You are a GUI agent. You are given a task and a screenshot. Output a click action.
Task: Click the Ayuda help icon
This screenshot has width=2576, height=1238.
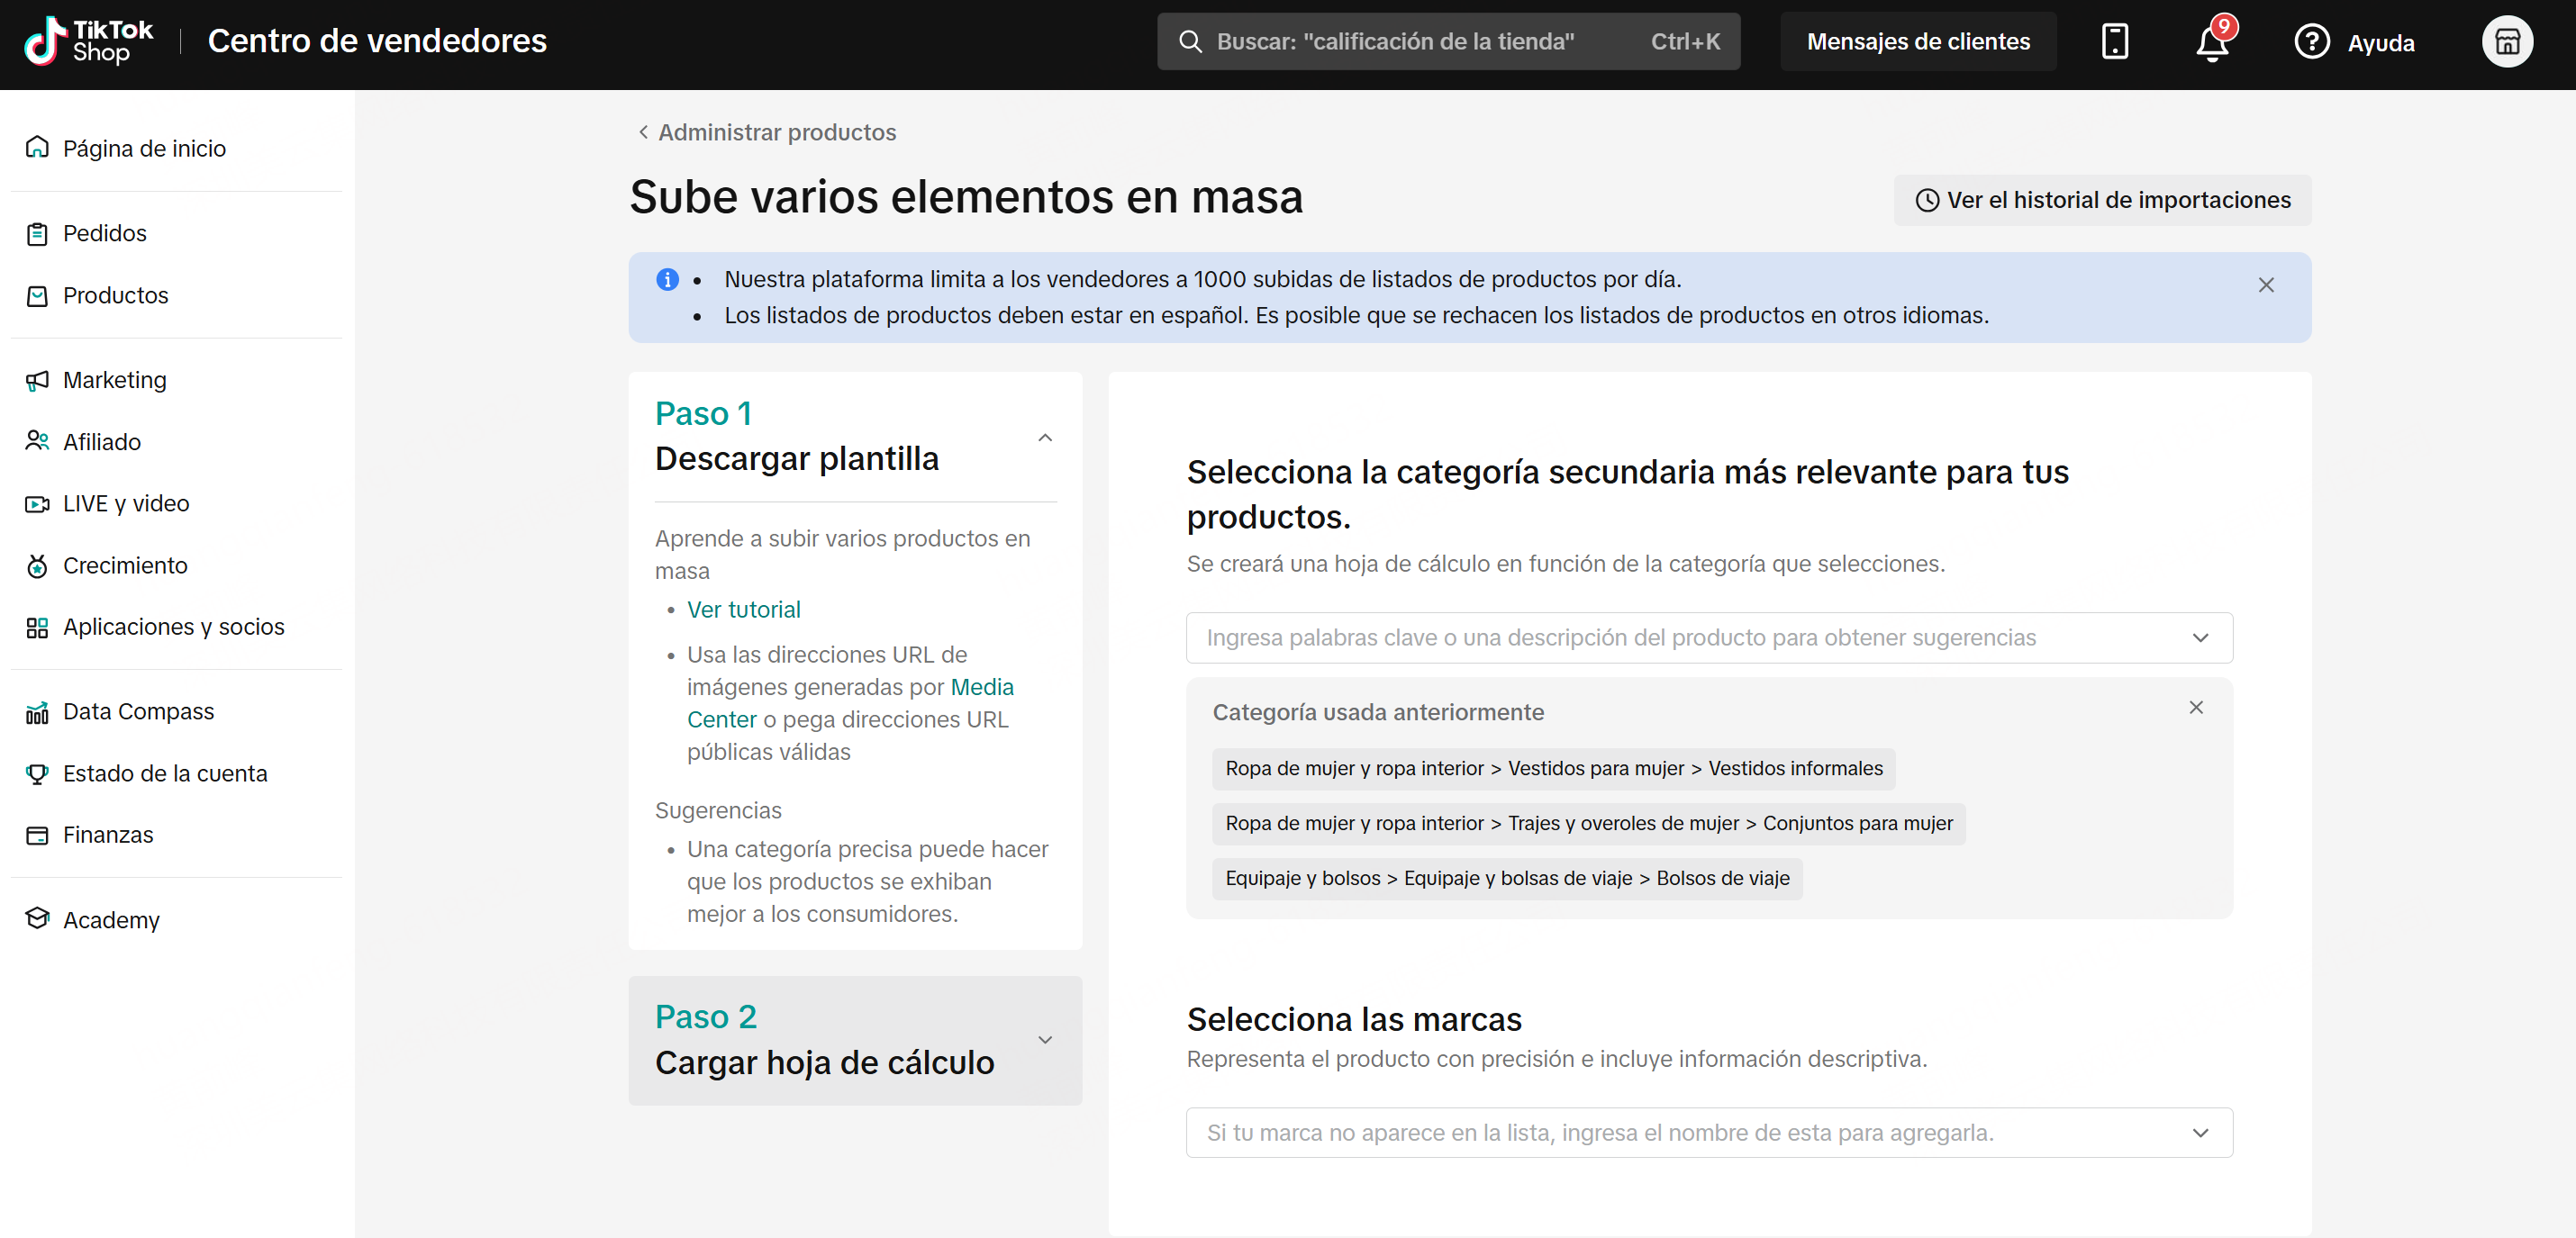click(2311, 42)
